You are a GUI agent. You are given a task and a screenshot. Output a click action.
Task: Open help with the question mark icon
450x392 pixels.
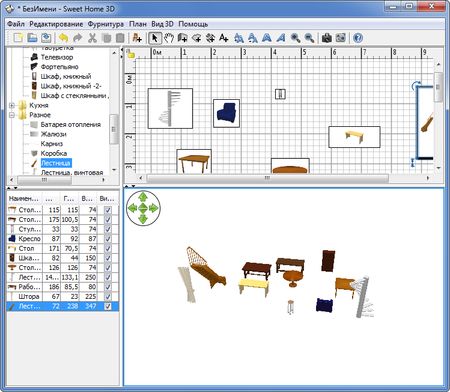click(x=358, y=38)
